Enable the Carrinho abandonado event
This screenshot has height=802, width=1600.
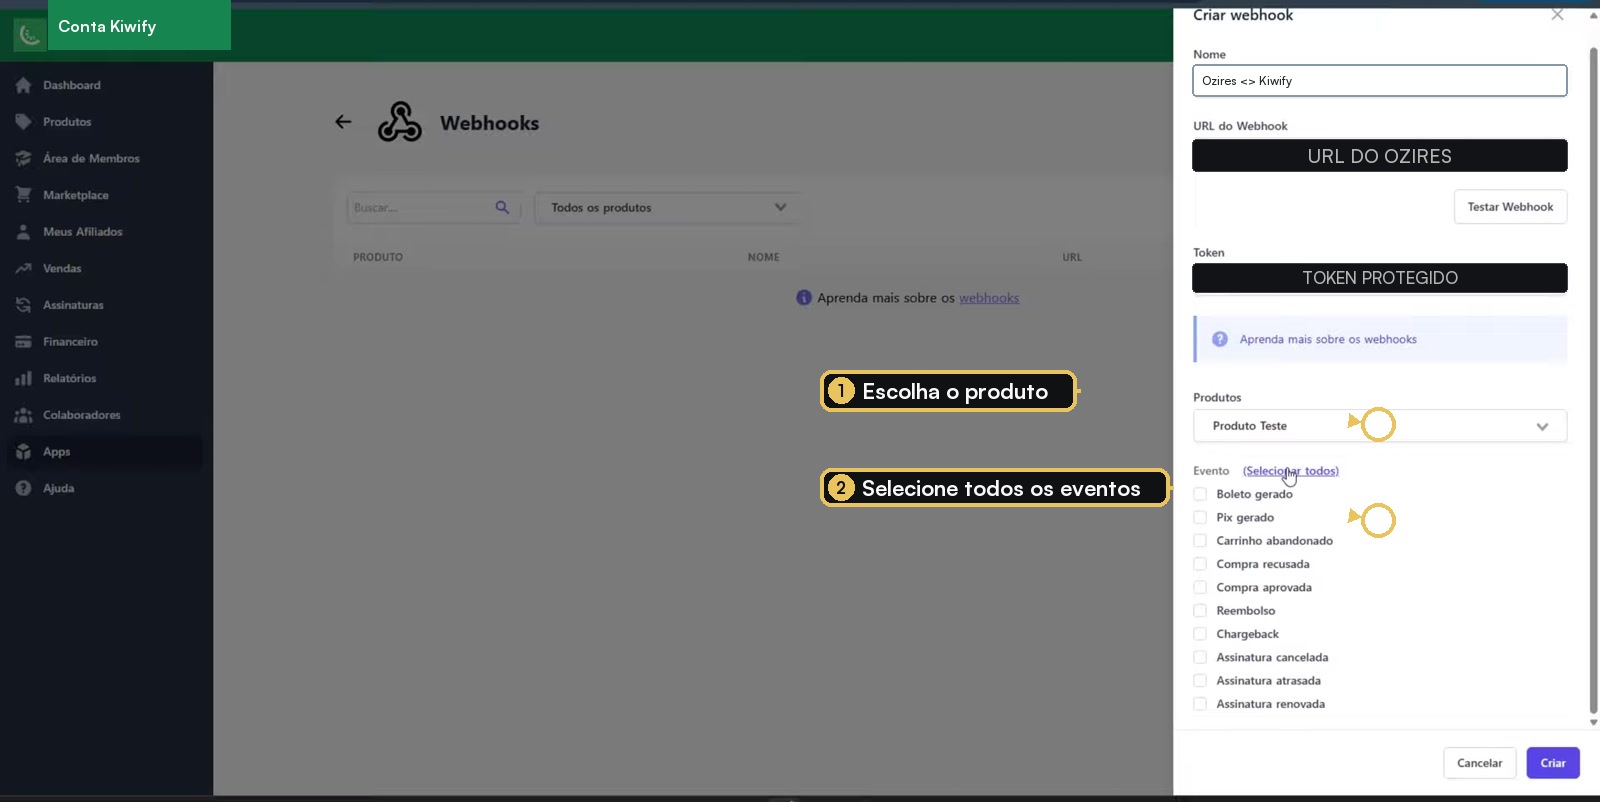point(1200,541)
